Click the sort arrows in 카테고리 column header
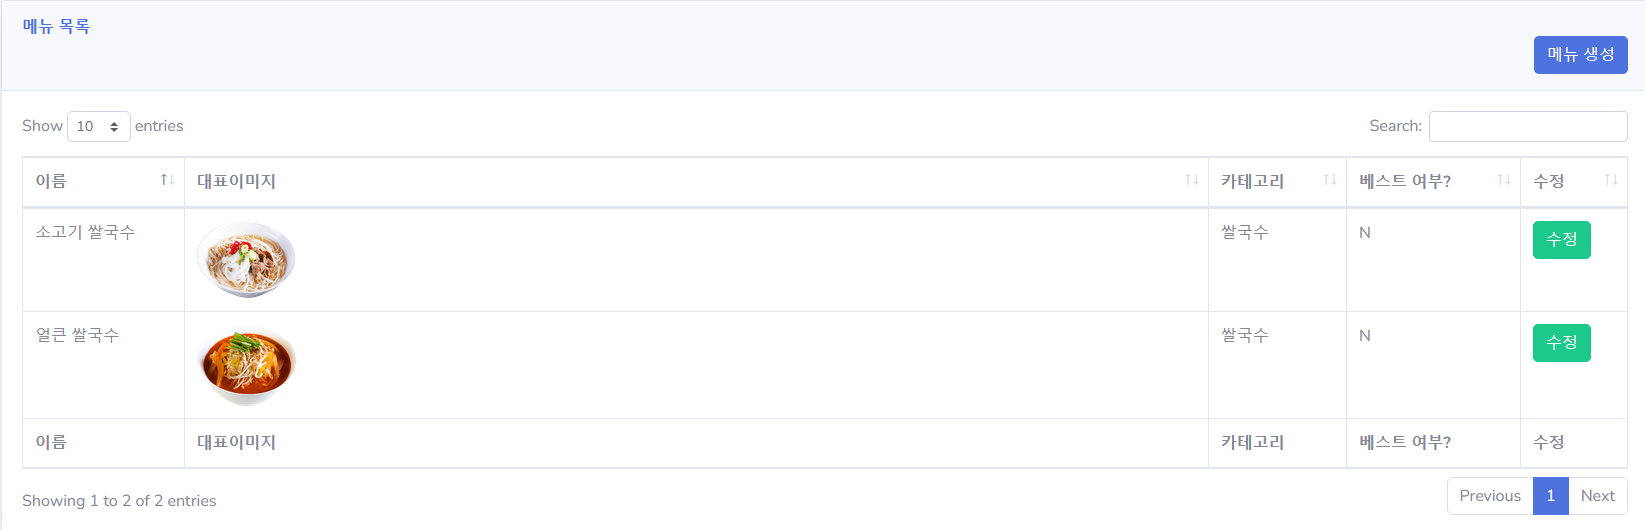Viewport: 1646px width, 530px height. (x=1329, y=180)
